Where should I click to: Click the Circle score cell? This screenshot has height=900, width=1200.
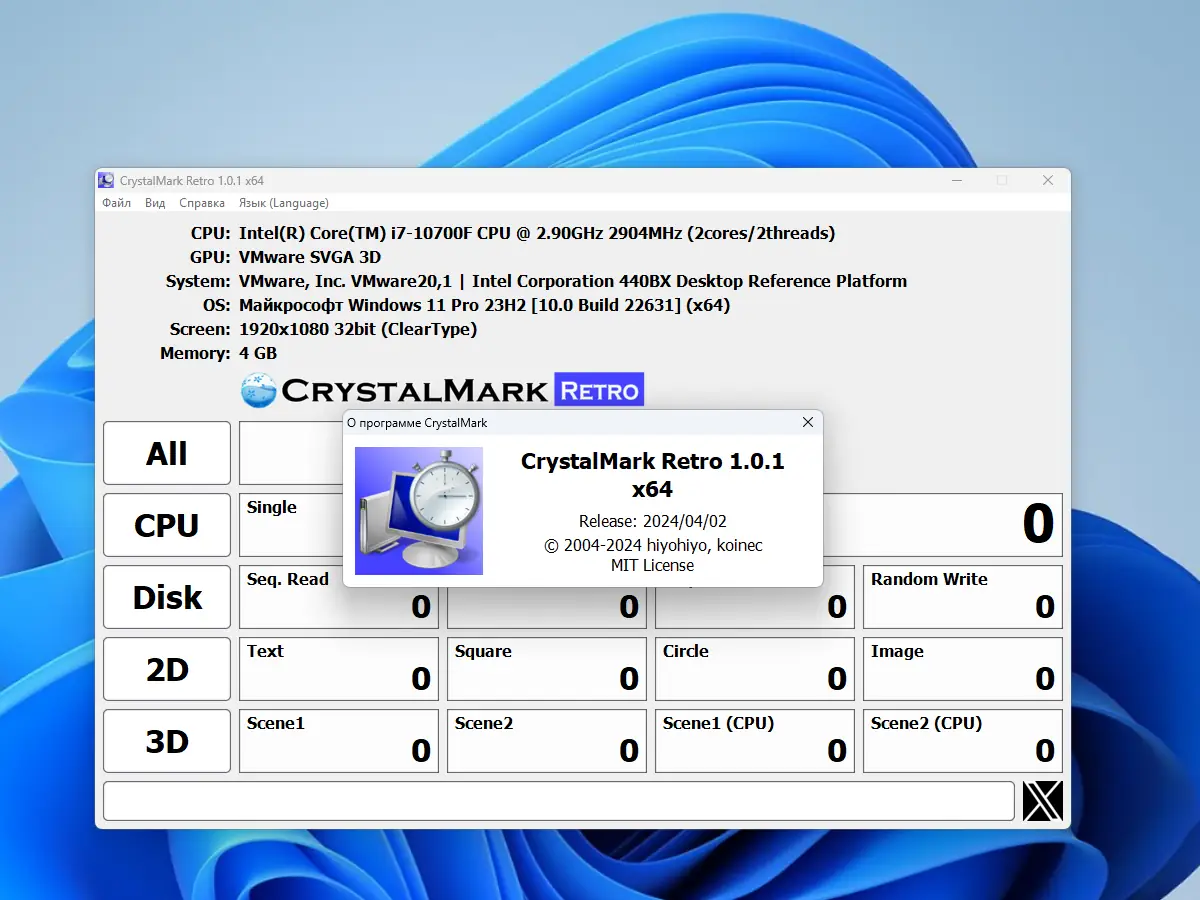pyautogui.click(x=755, y=669)
